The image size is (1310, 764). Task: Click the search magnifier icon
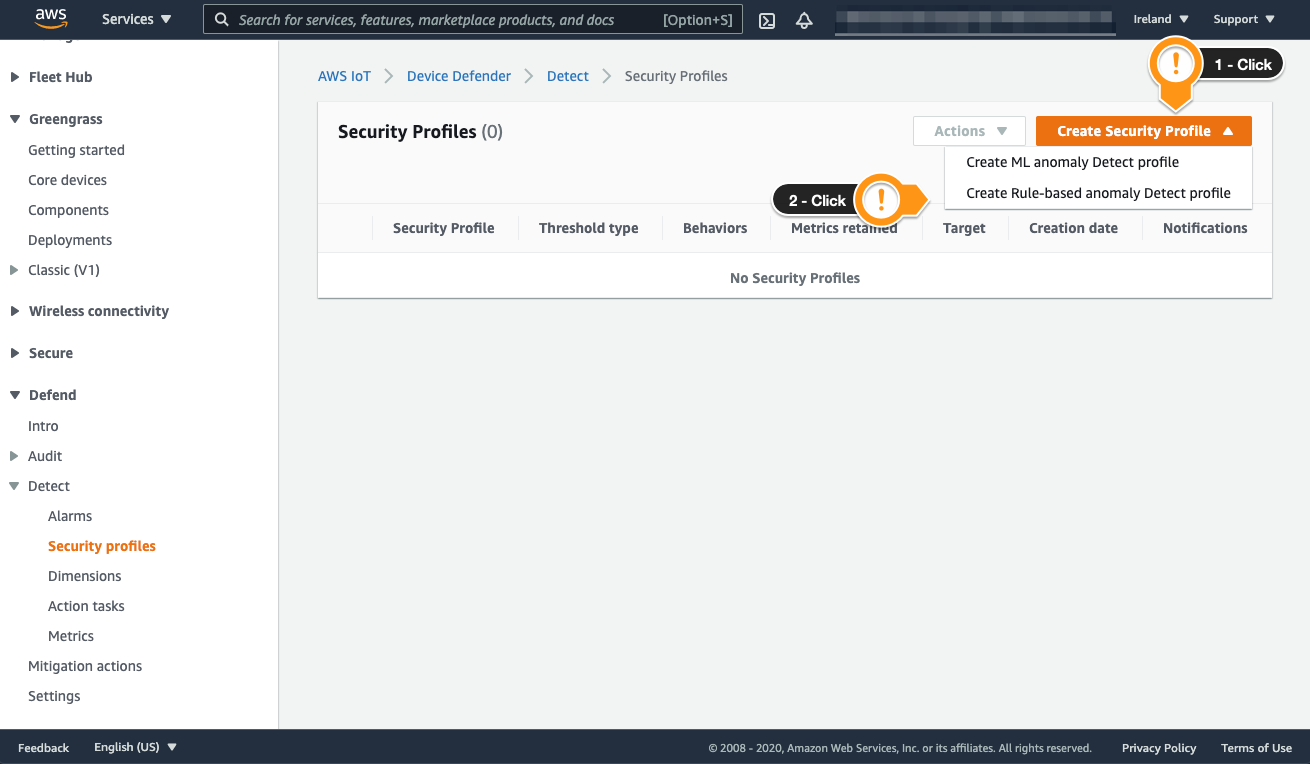[x=222, y=20]
